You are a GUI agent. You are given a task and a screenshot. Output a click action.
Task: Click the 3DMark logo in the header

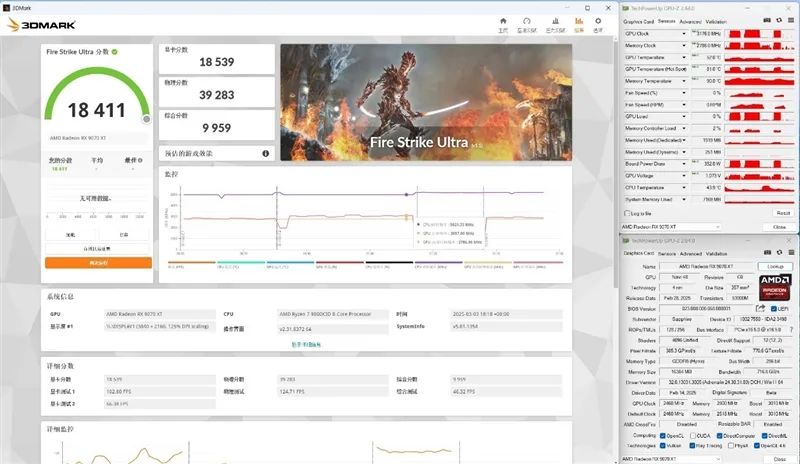(41, 25)
